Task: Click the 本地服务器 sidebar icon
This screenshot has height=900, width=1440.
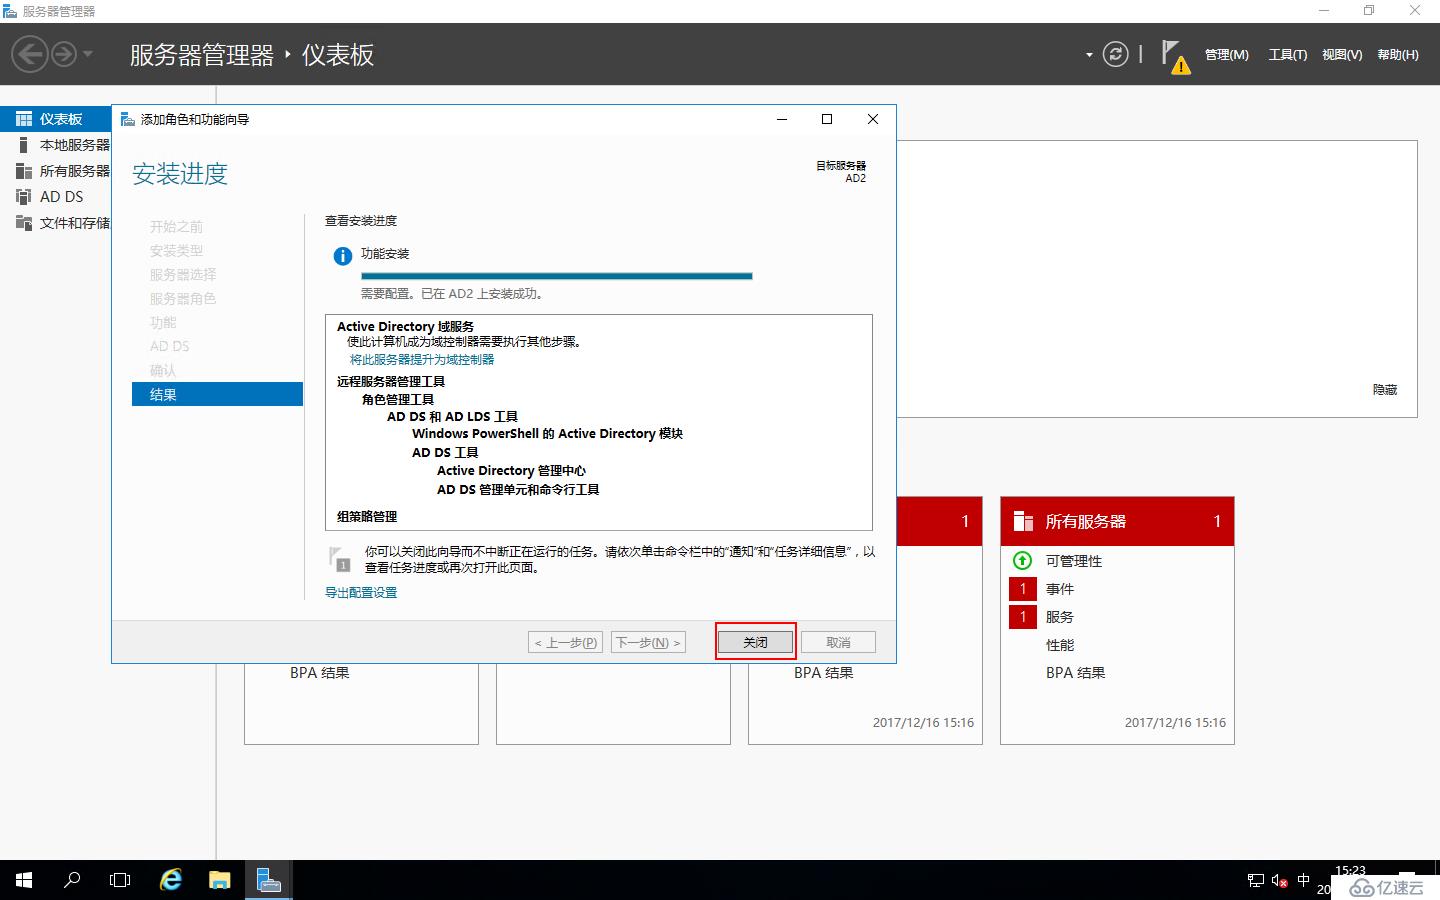Action: point(24,145)
